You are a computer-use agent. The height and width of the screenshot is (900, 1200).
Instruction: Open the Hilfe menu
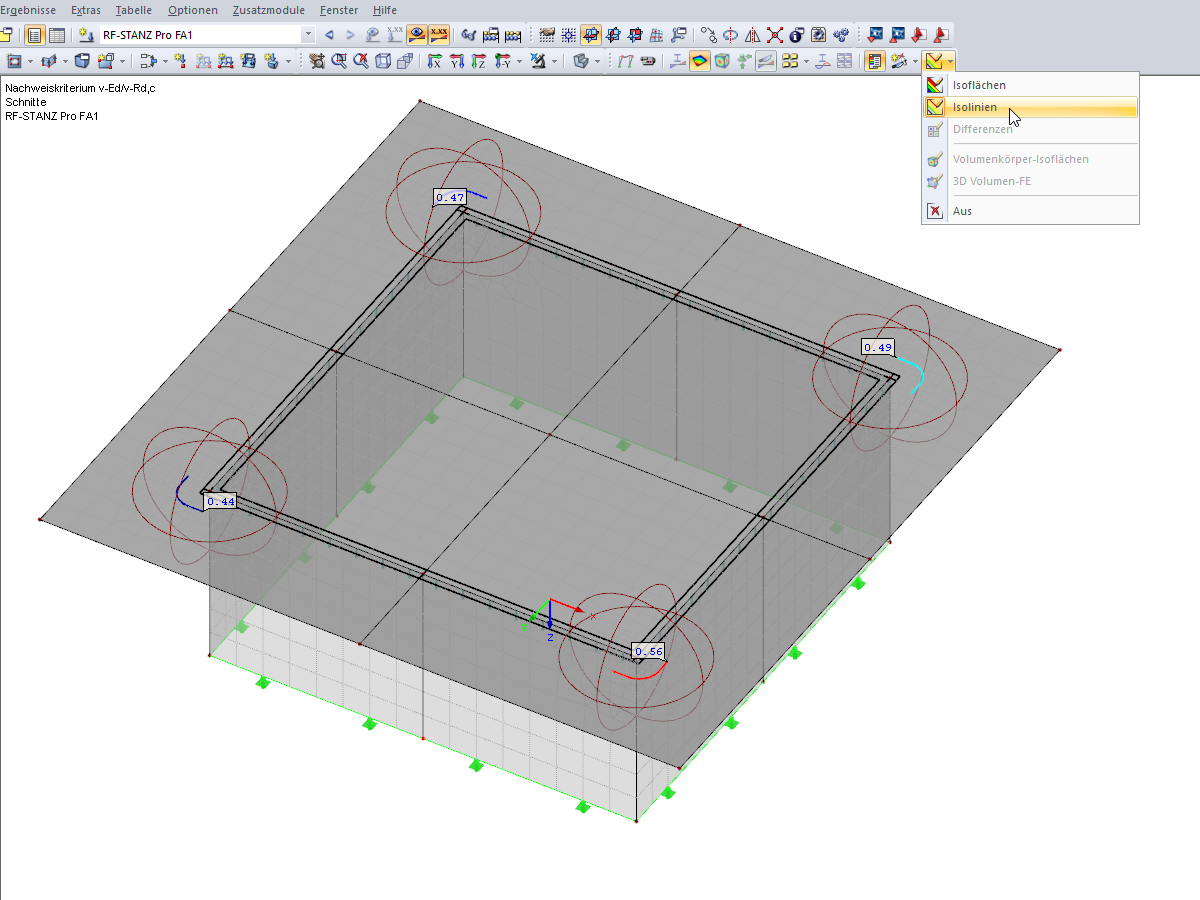385,10
